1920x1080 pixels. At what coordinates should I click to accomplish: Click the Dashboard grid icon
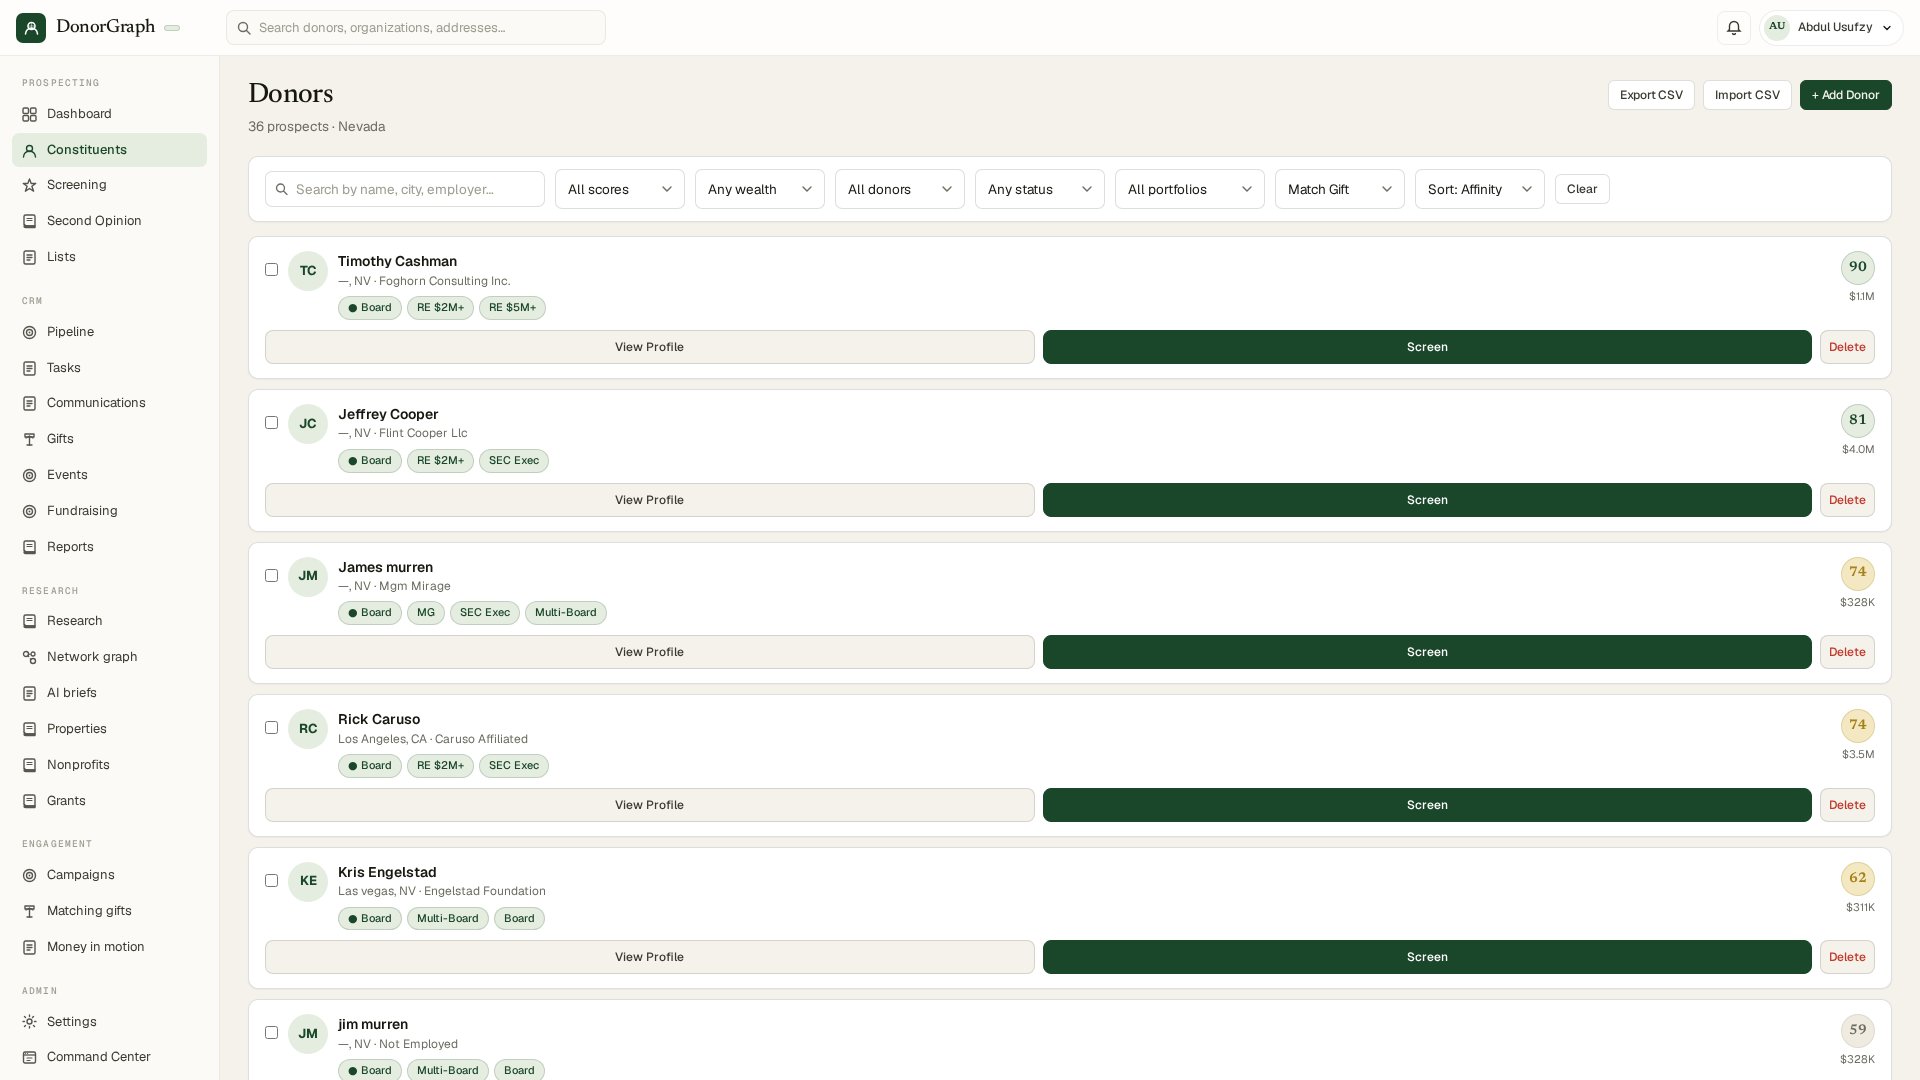click(30, 114)
